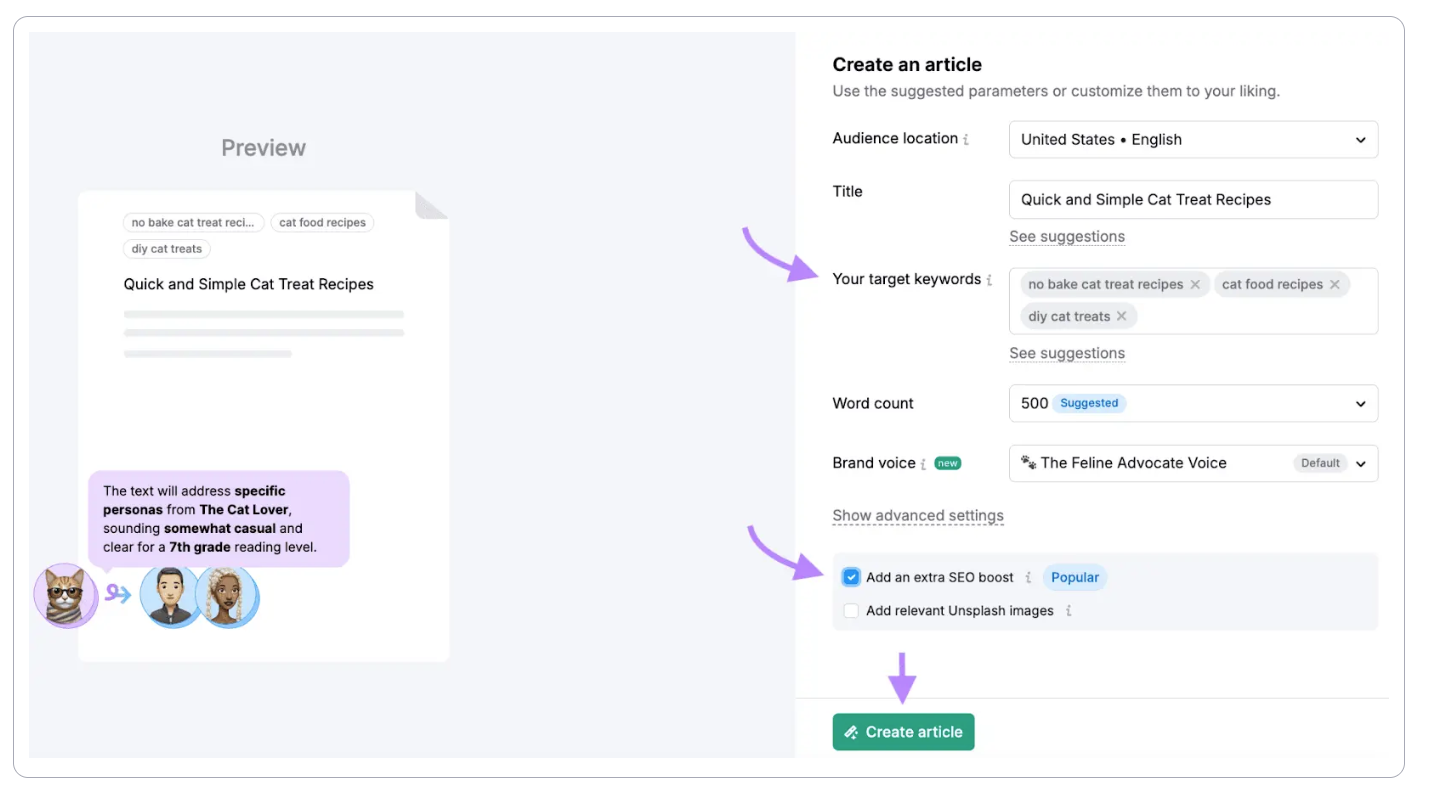Enable Add relevant Unsplash images

click(x=850, y=610)
